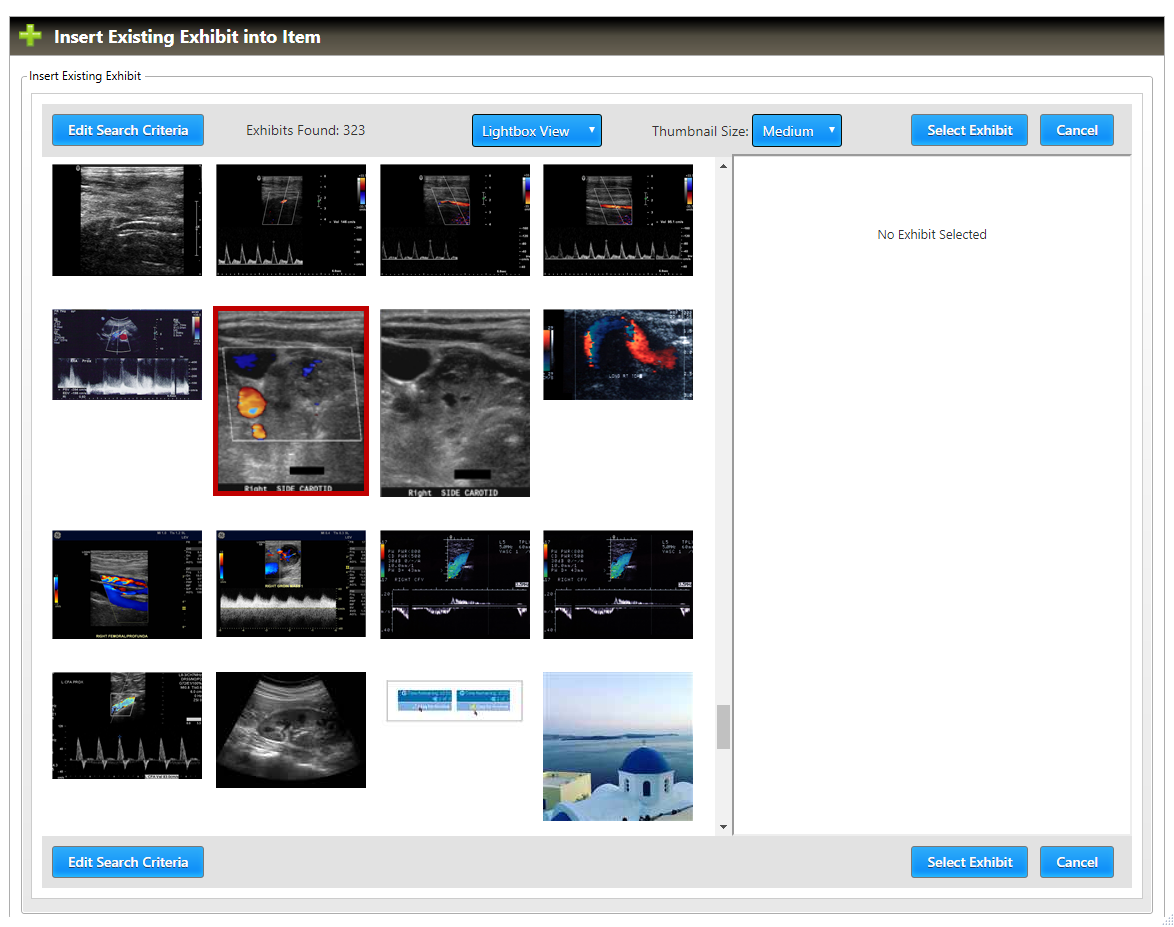Viewport: 1174px width, 927px height.
Task: Click the green plus icon in header
Action: point(31,36)
